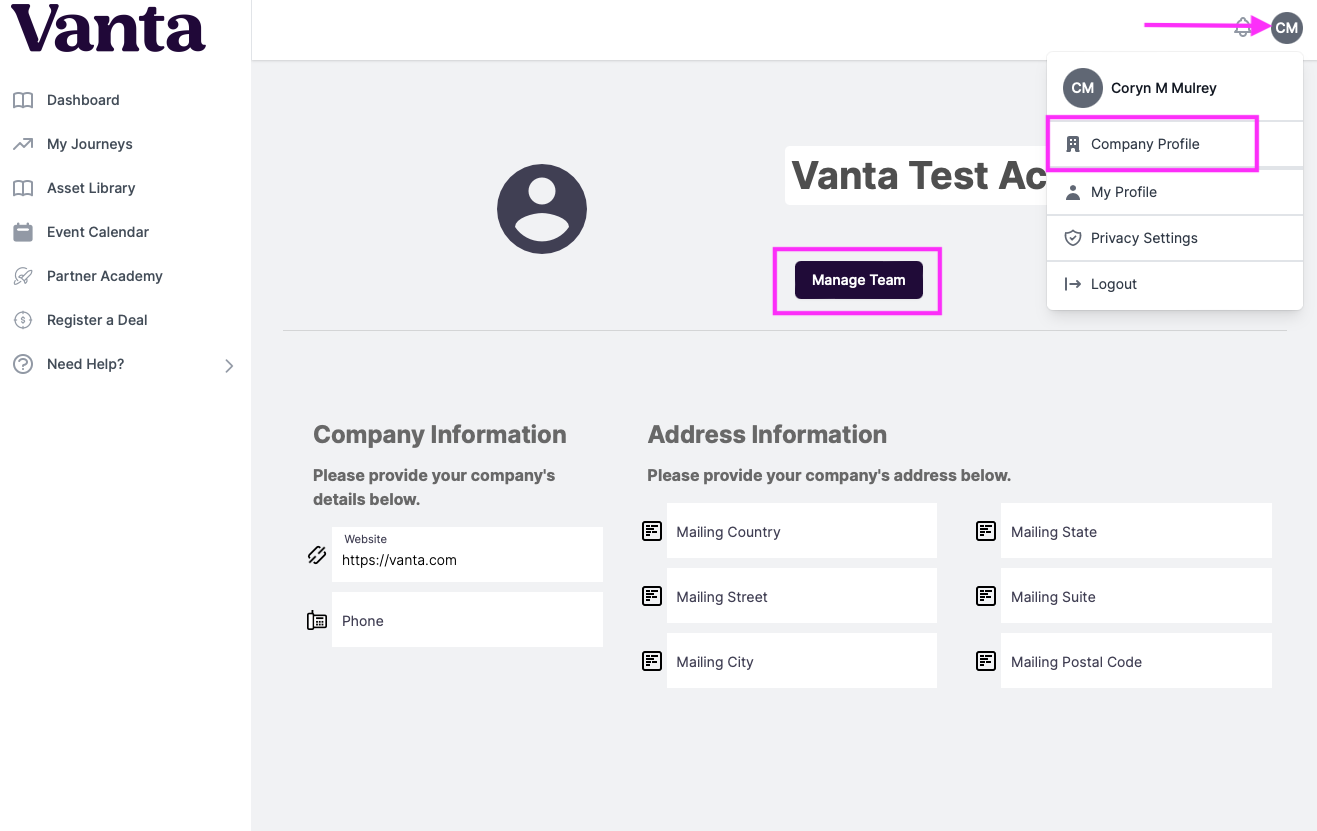Click the Privacy Settings shield icon
The image size is (1317, 831).
tap(1073, 238)
